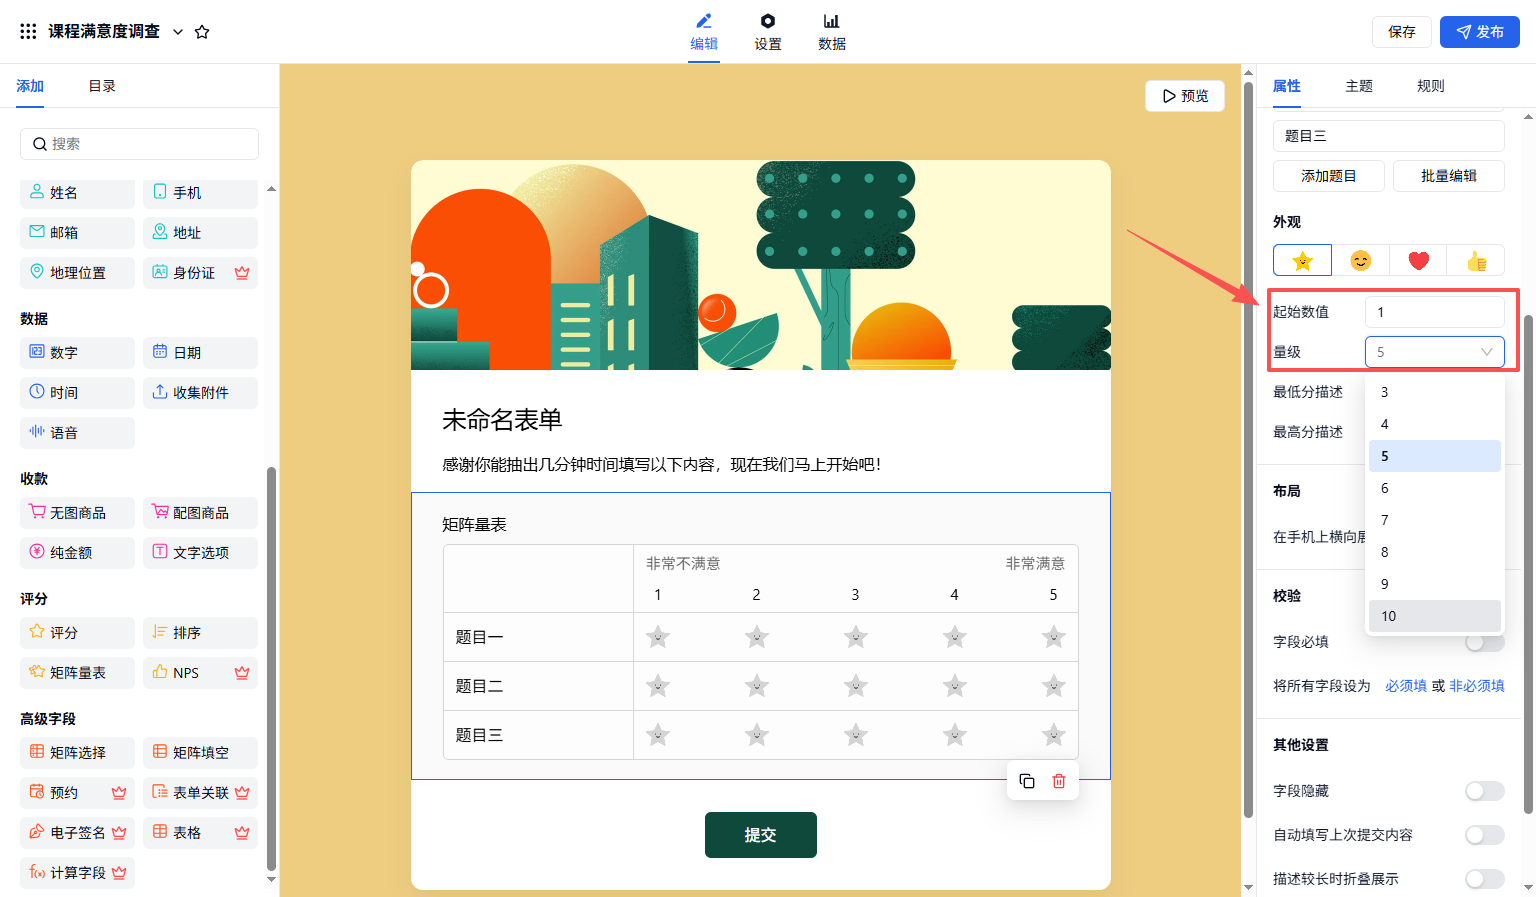
Task: Enable 自动填写上次提交内容 switch
Action: click(1484, 835)
